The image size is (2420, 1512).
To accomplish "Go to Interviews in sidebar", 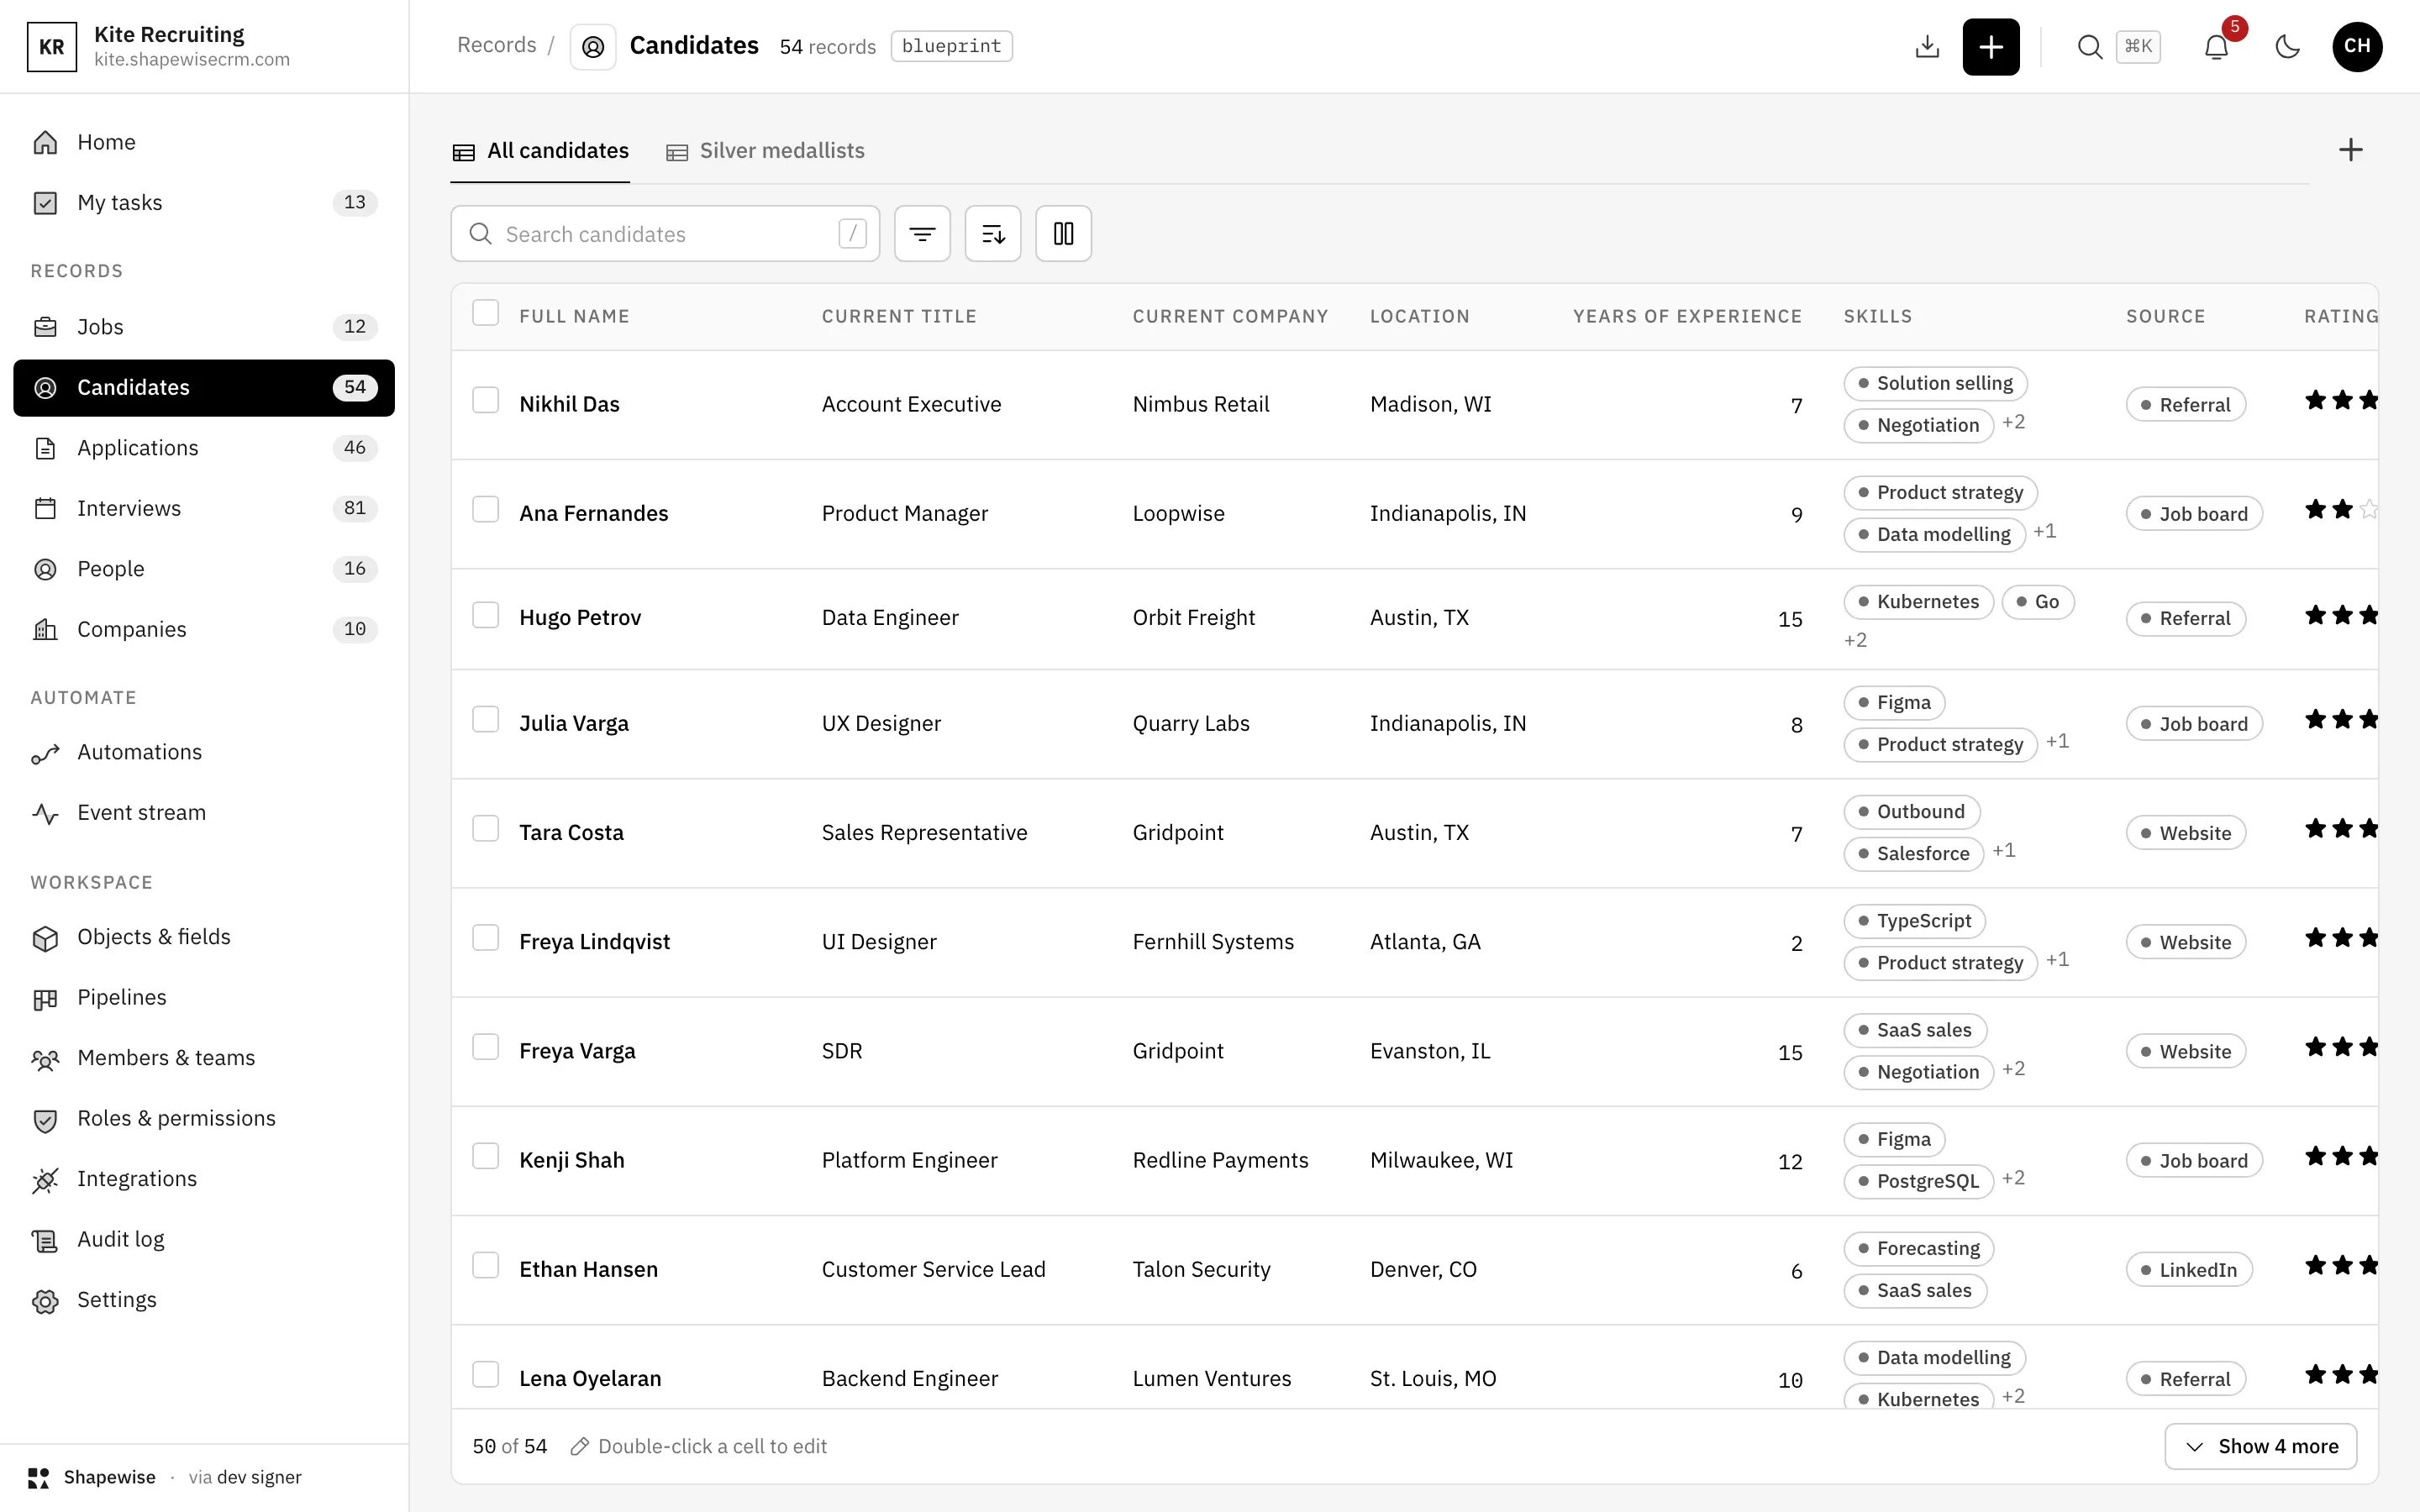I will [x=204, y=508].
